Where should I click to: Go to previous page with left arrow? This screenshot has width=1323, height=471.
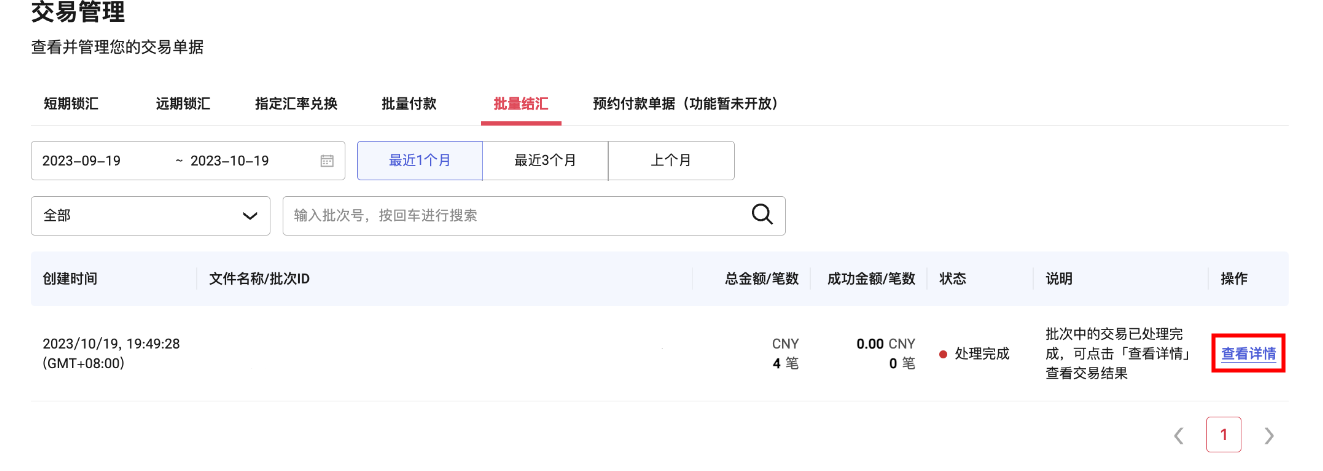click(1179, 436)
